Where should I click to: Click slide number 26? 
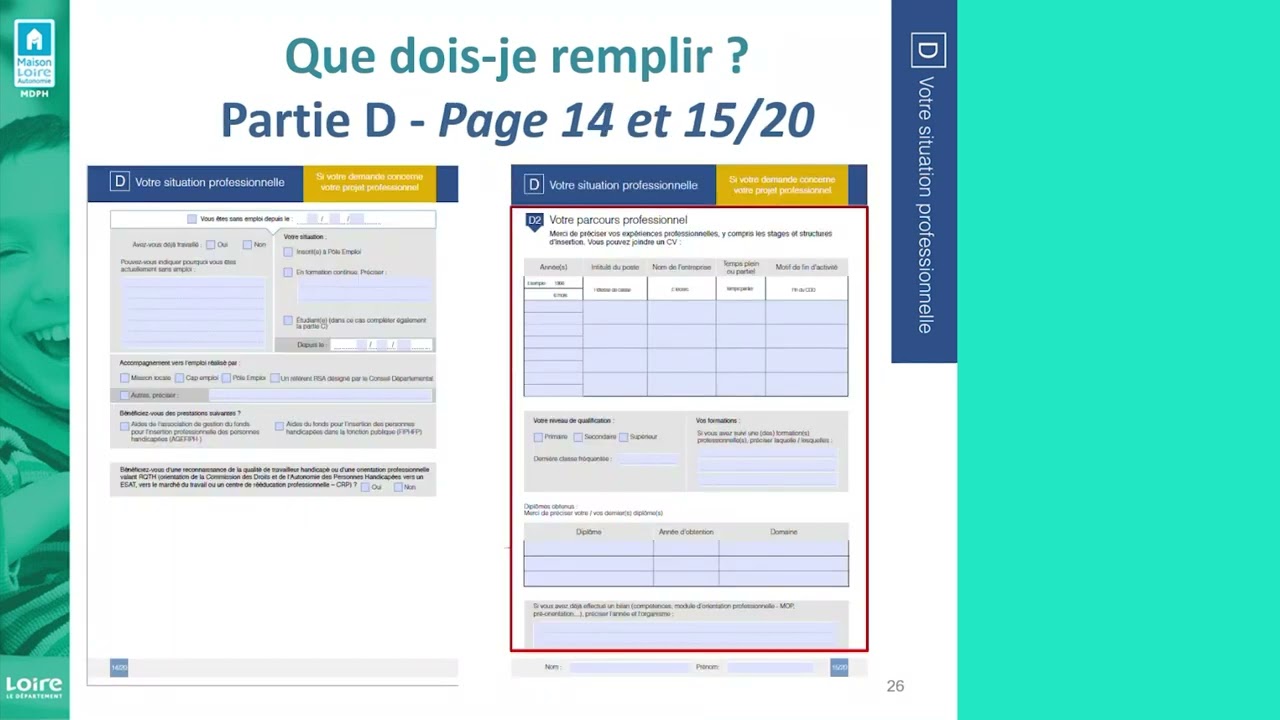(895, 686)
